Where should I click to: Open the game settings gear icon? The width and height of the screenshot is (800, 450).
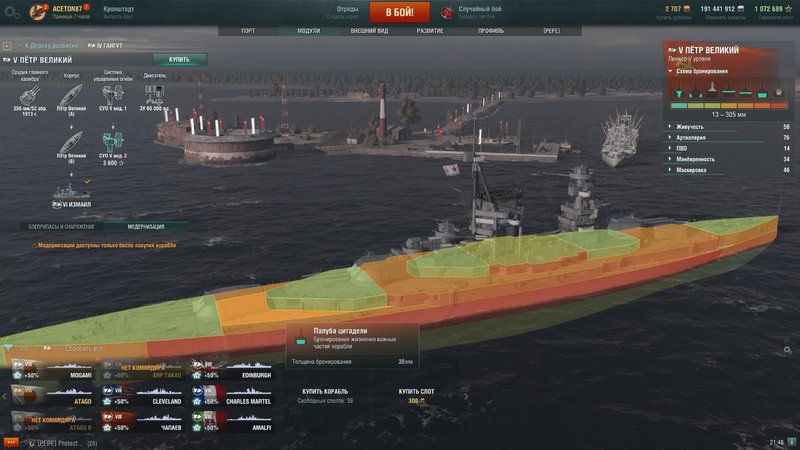(x=9, y=12)
